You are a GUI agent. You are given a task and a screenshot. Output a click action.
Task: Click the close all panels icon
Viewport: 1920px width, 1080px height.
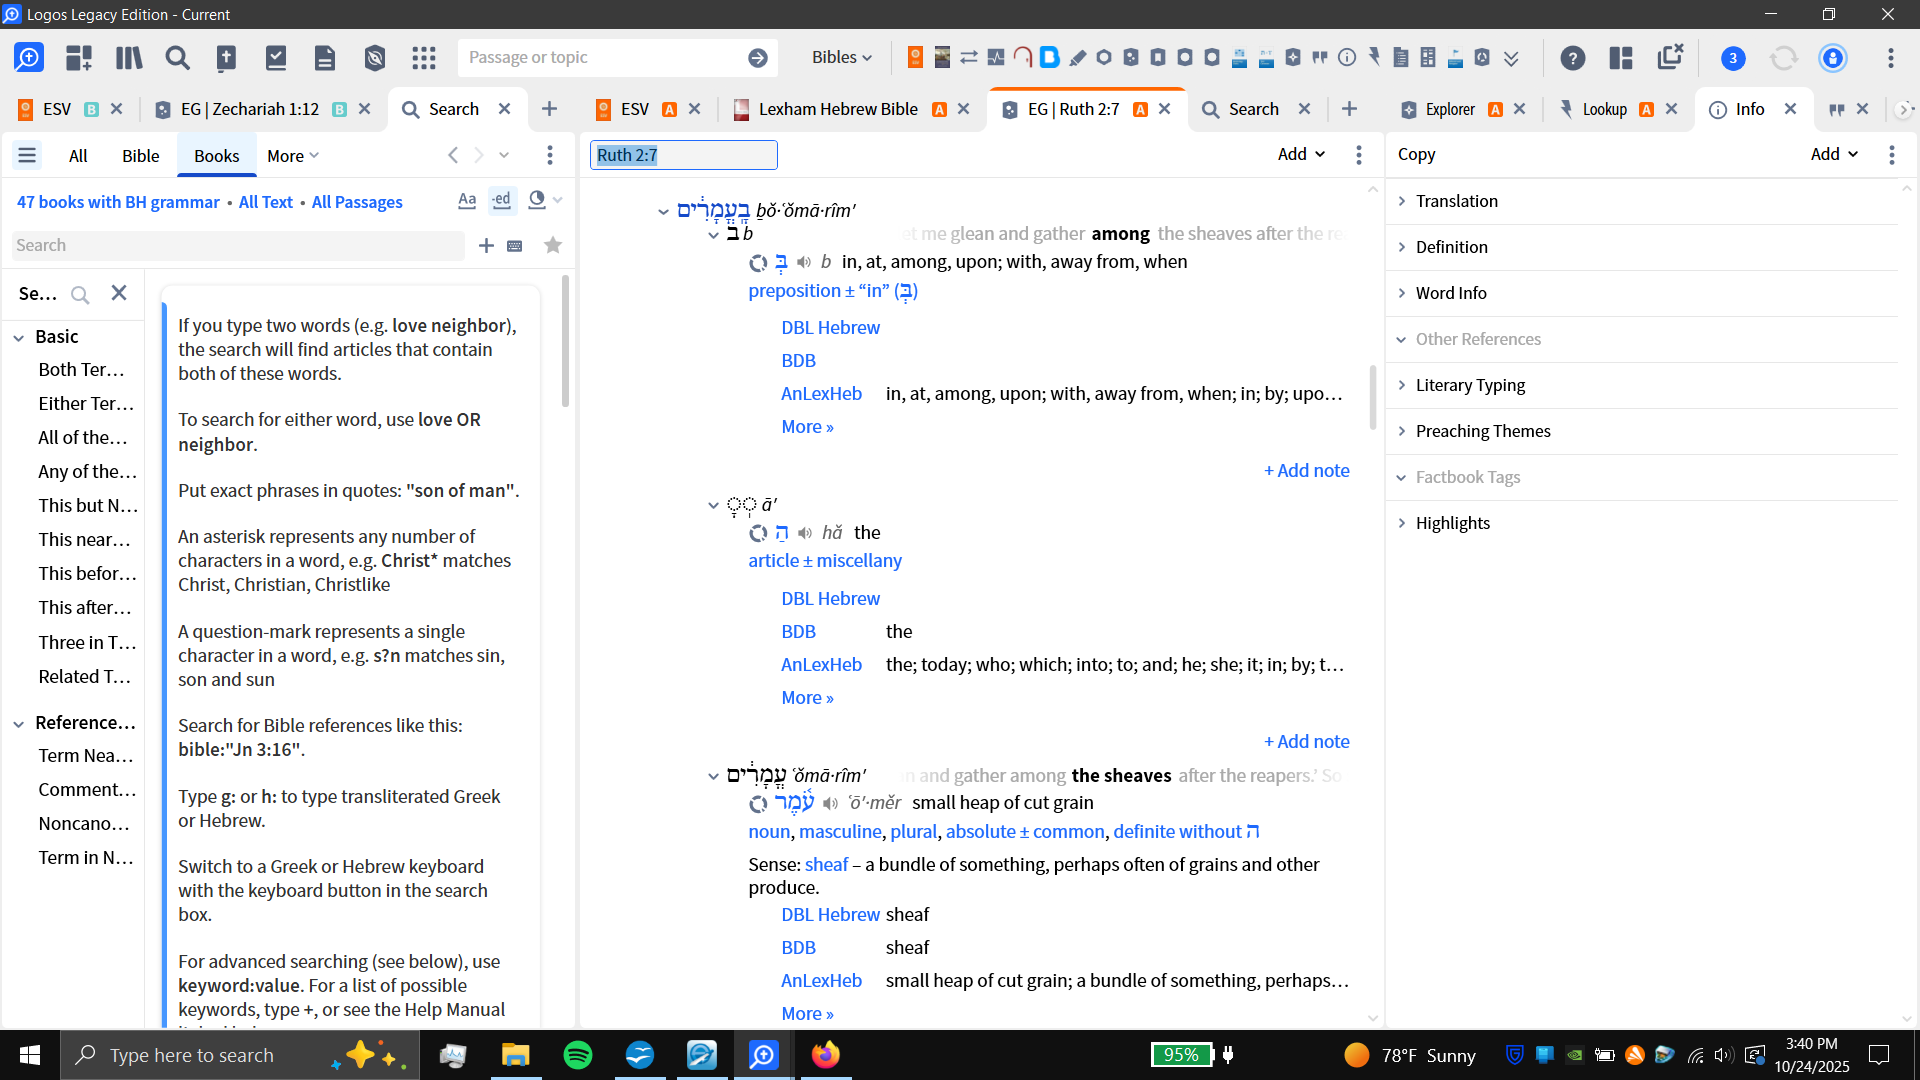point(1670,57)
